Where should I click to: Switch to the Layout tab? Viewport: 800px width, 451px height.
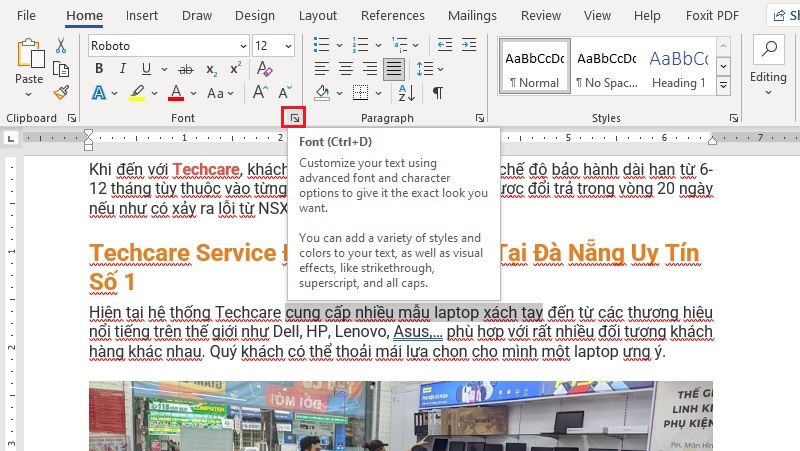(318, 16)
